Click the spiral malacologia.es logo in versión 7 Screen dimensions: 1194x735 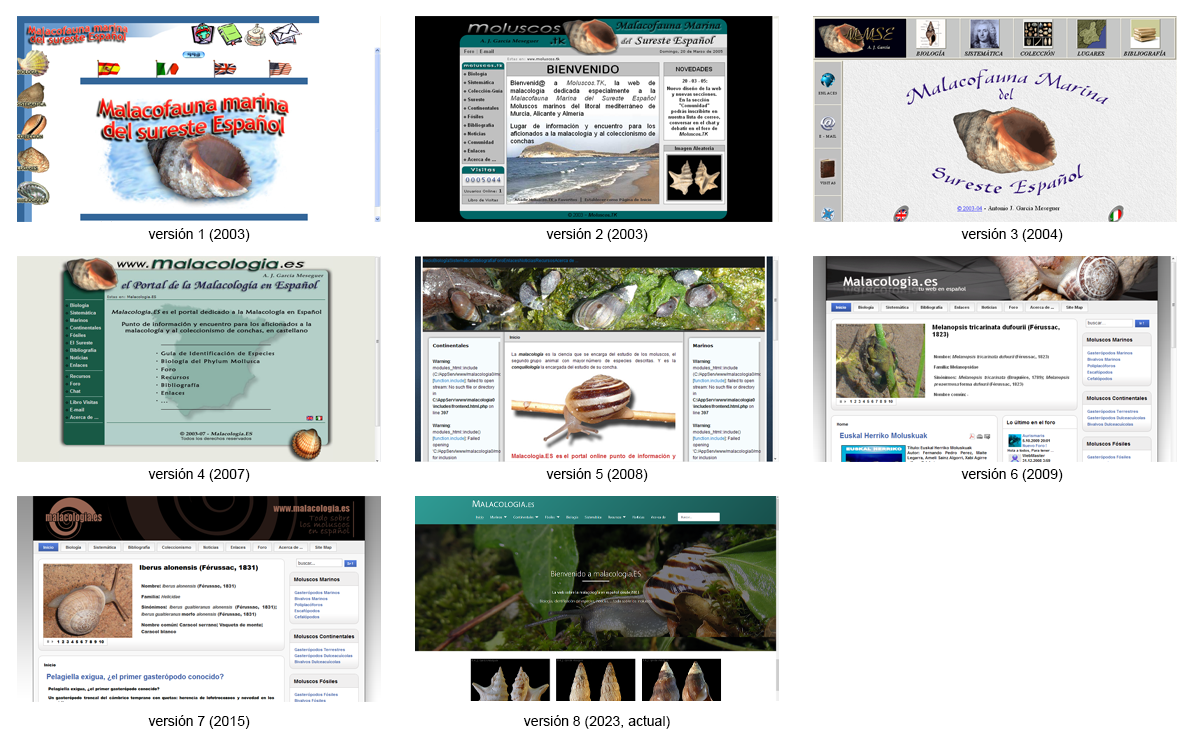coord(73,517)
